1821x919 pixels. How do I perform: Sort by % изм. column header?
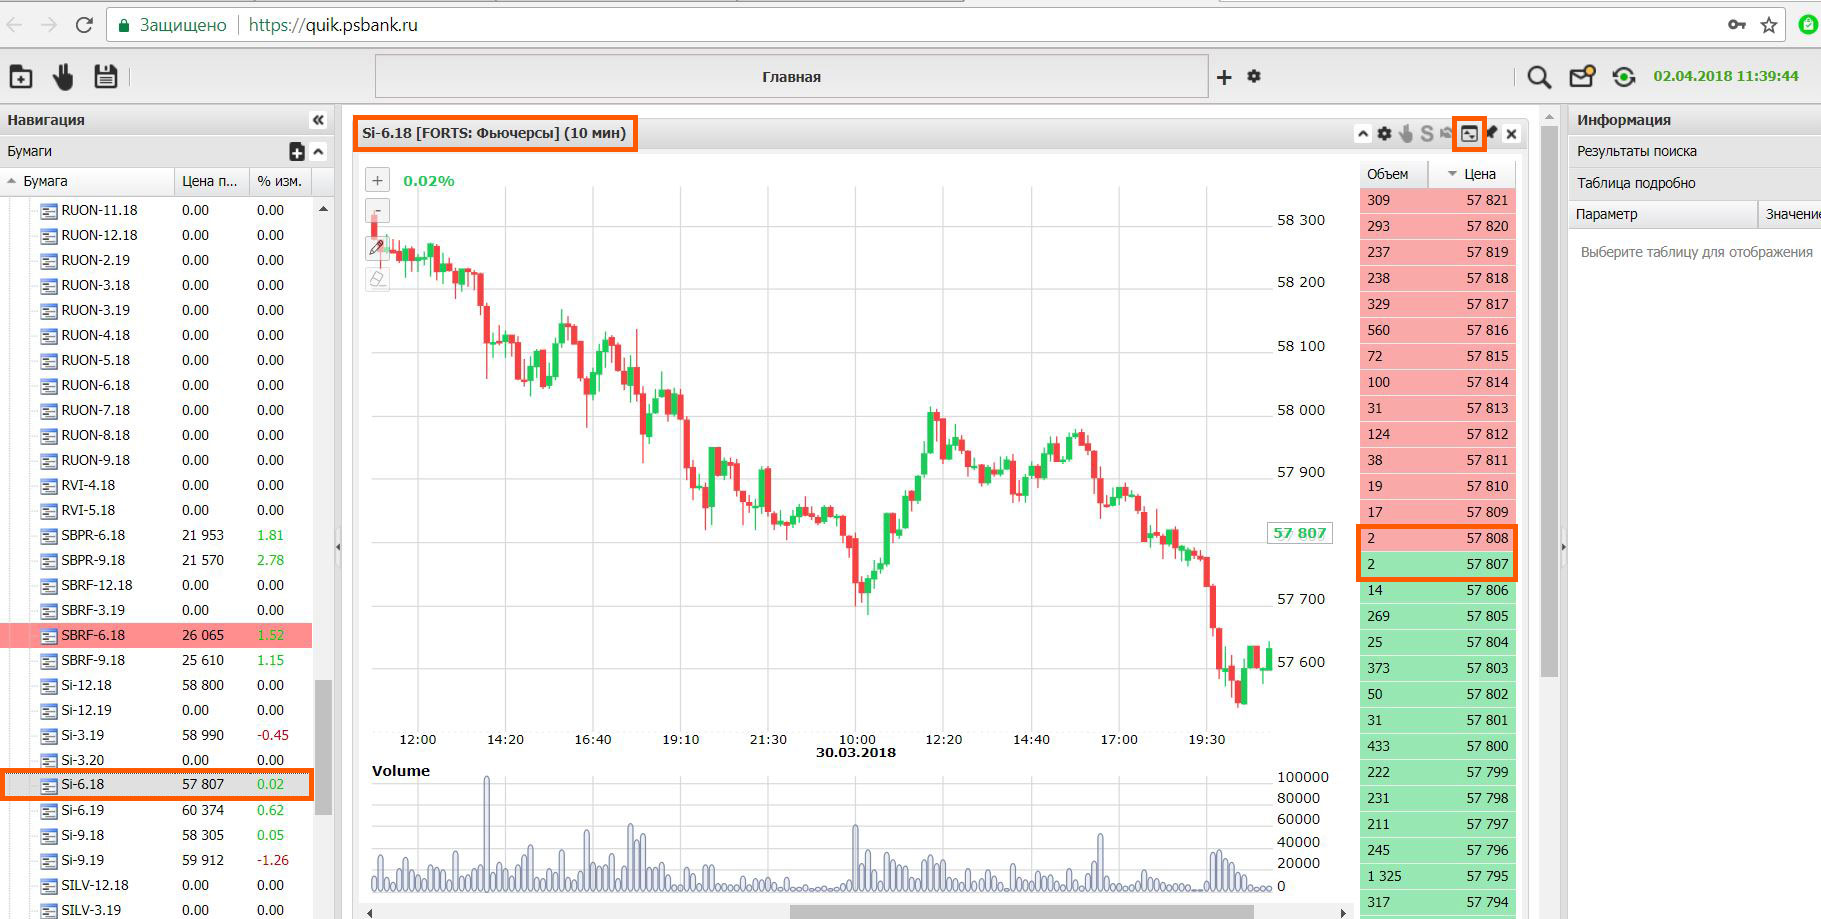[x=280, y=181]
